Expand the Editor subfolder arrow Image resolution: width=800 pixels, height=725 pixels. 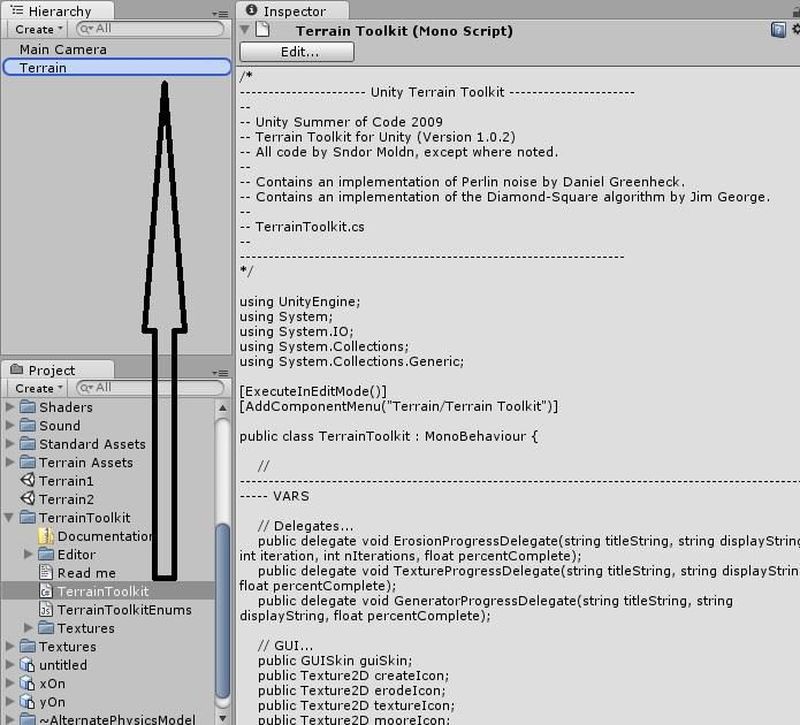[x=29, y=555]
